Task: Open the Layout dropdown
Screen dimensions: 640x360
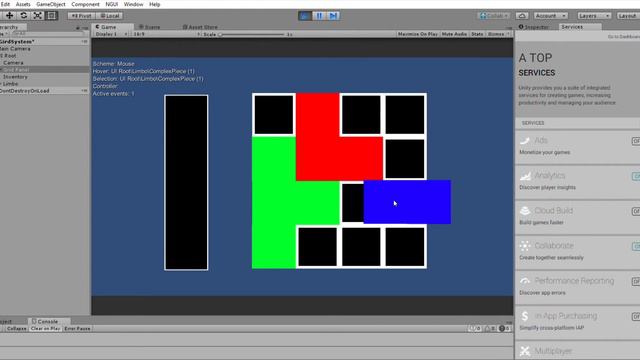Action: click(x=628, y=16)
